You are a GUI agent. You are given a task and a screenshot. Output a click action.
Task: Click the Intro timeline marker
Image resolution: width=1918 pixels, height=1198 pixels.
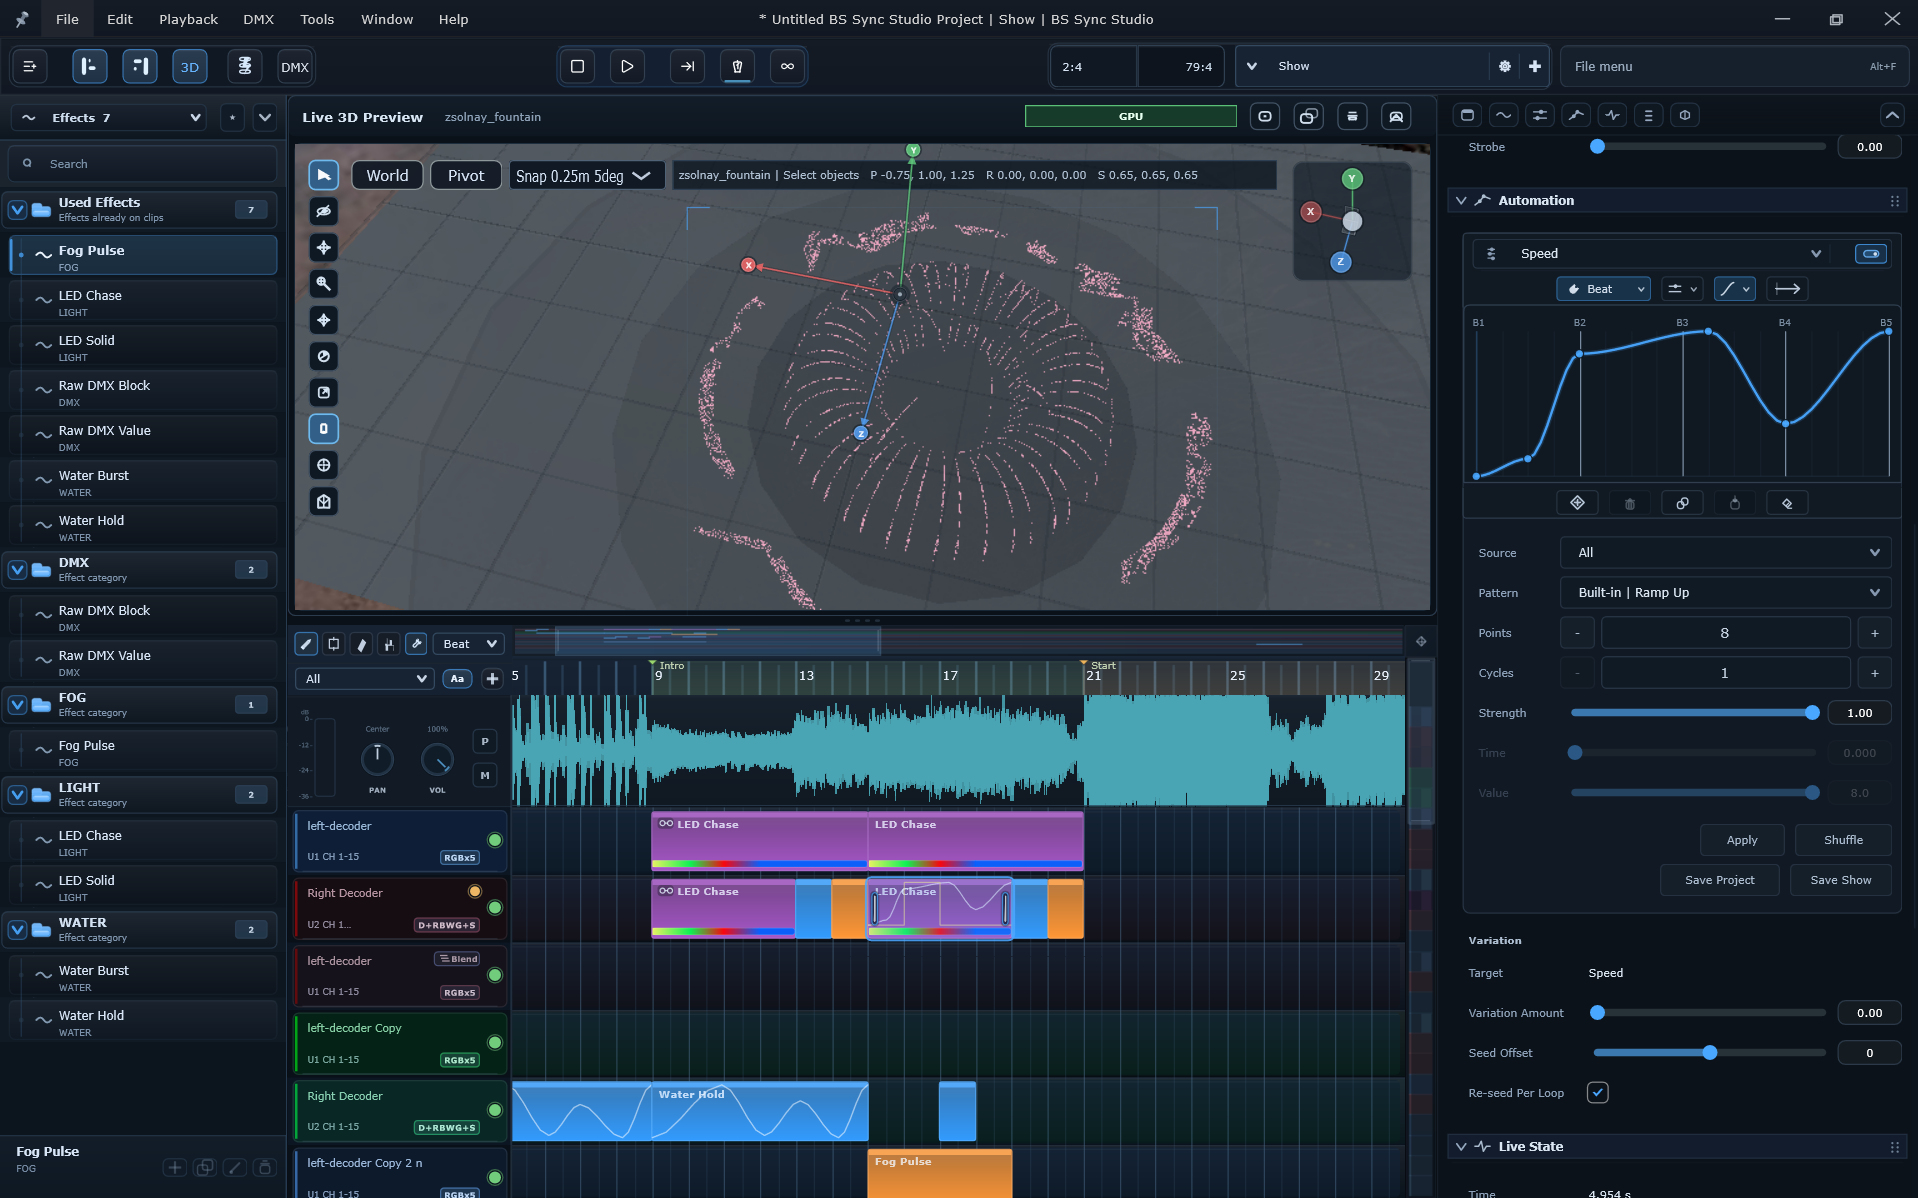[667, 665]
